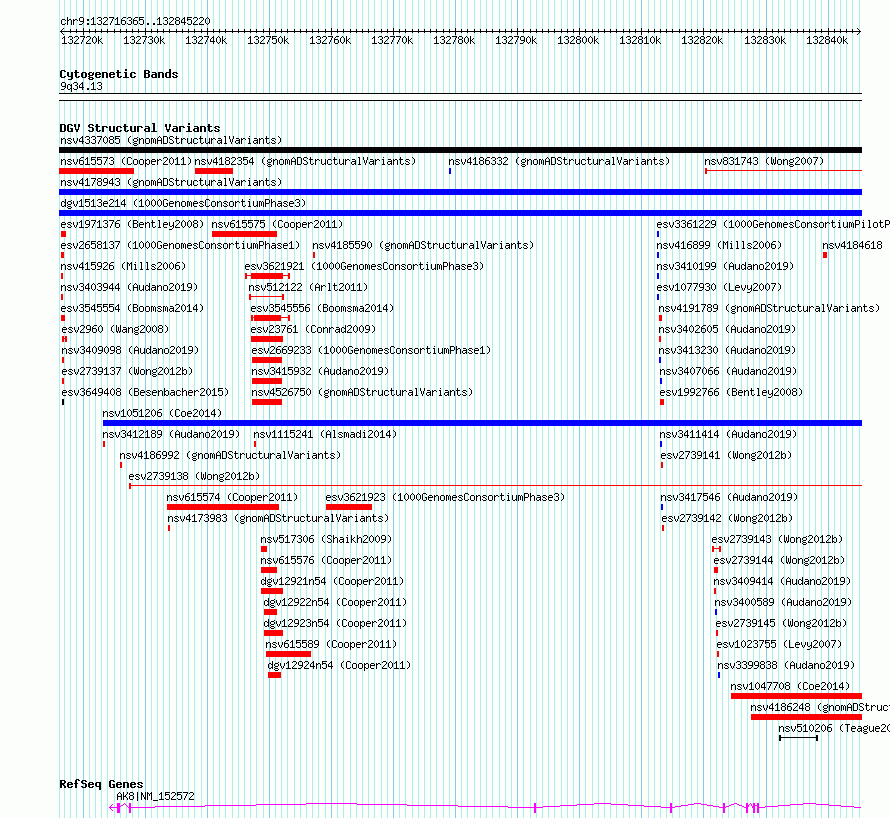890x818 pixels.
Task: Click variant label nsv4178943
Action: click(171, 182)
